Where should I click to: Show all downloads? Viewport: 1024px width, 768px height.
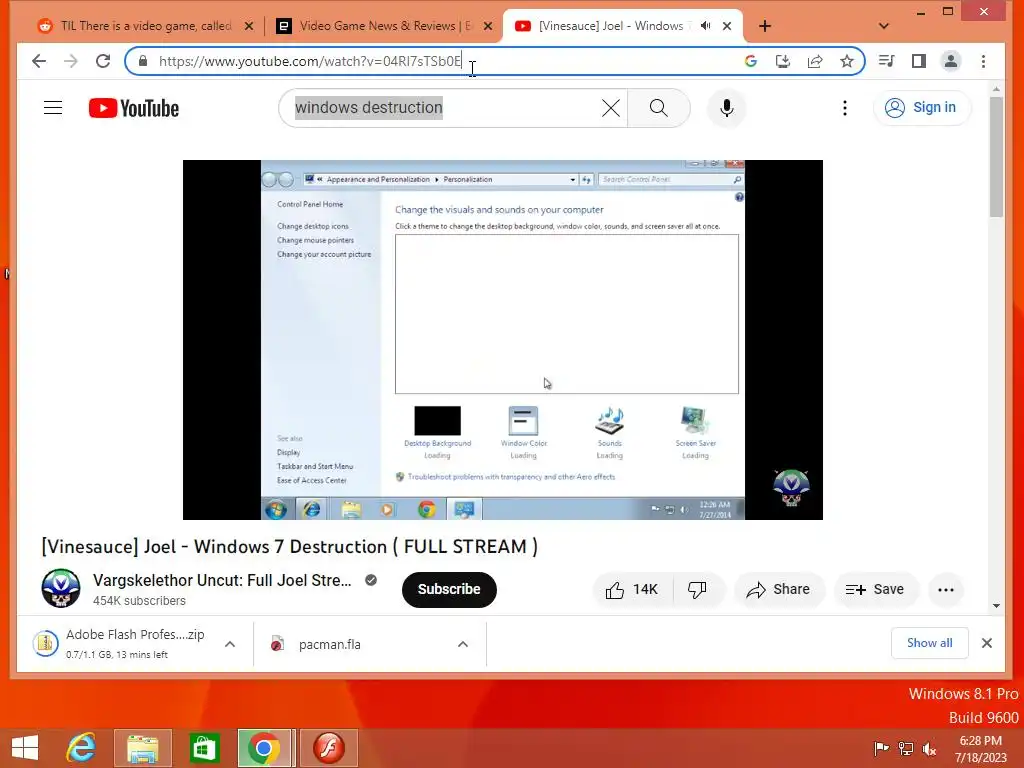(x=929, y=643)
